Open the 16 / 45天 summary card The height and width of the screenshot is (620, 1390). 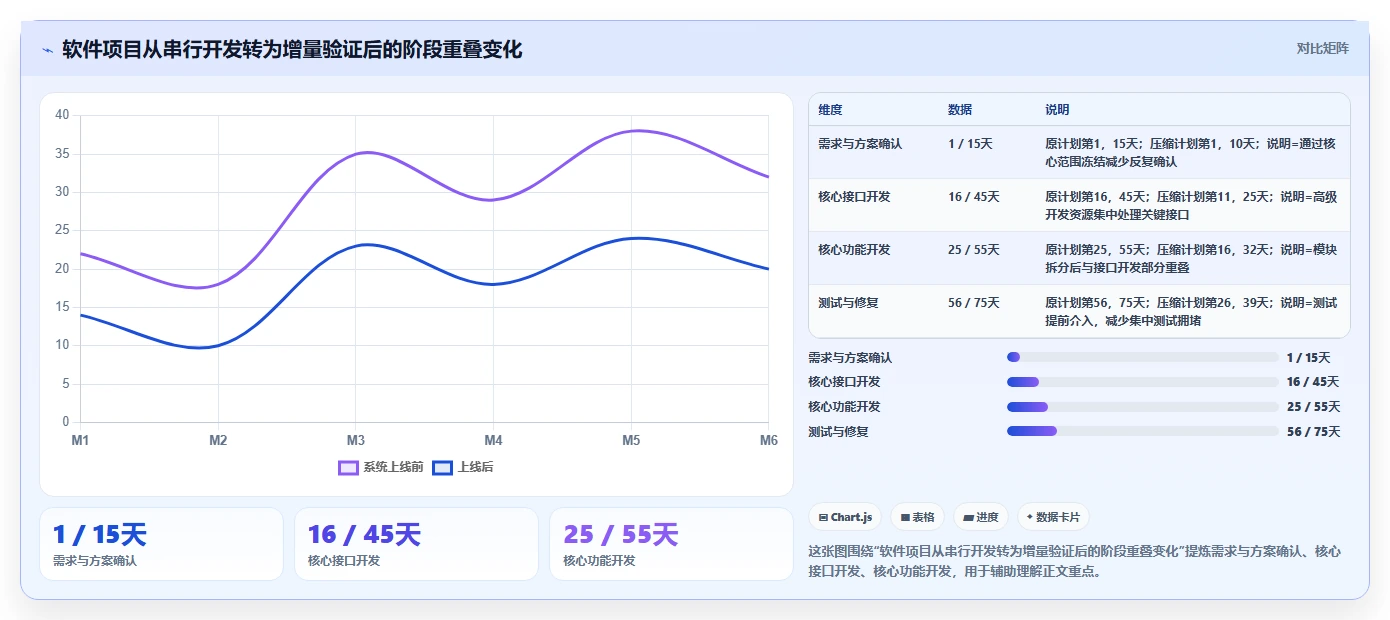click(x=416, y=544)
